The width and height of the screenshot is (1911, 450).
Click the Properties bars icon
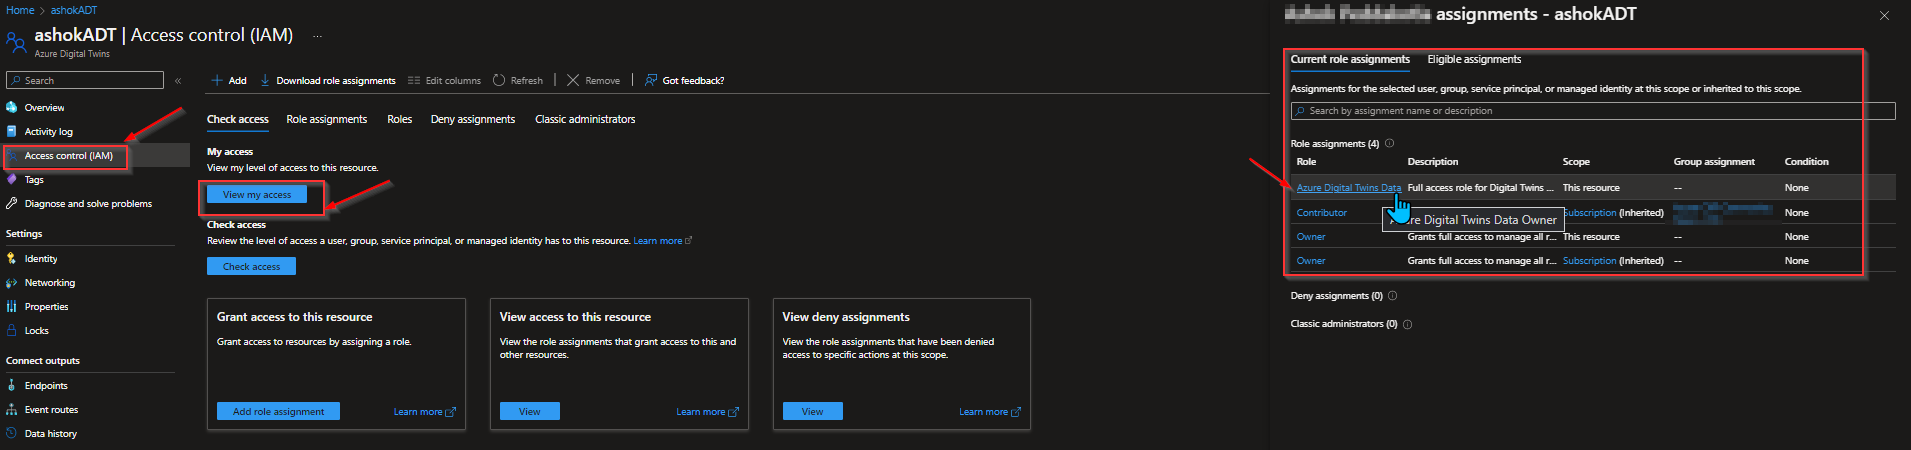(12, 306)
